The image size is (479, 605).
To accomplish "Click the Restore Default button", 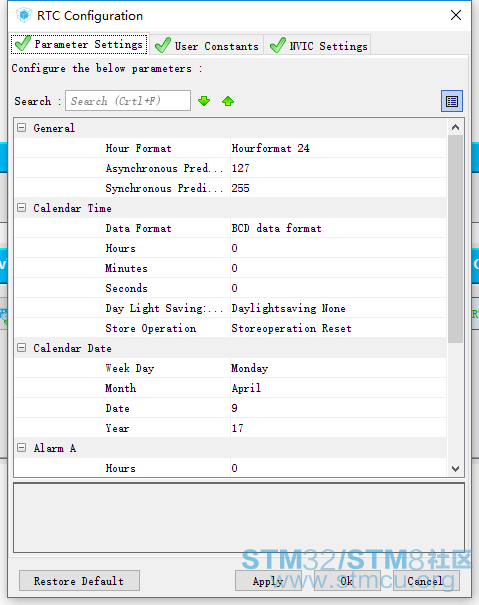I will [x=79, y=581].
